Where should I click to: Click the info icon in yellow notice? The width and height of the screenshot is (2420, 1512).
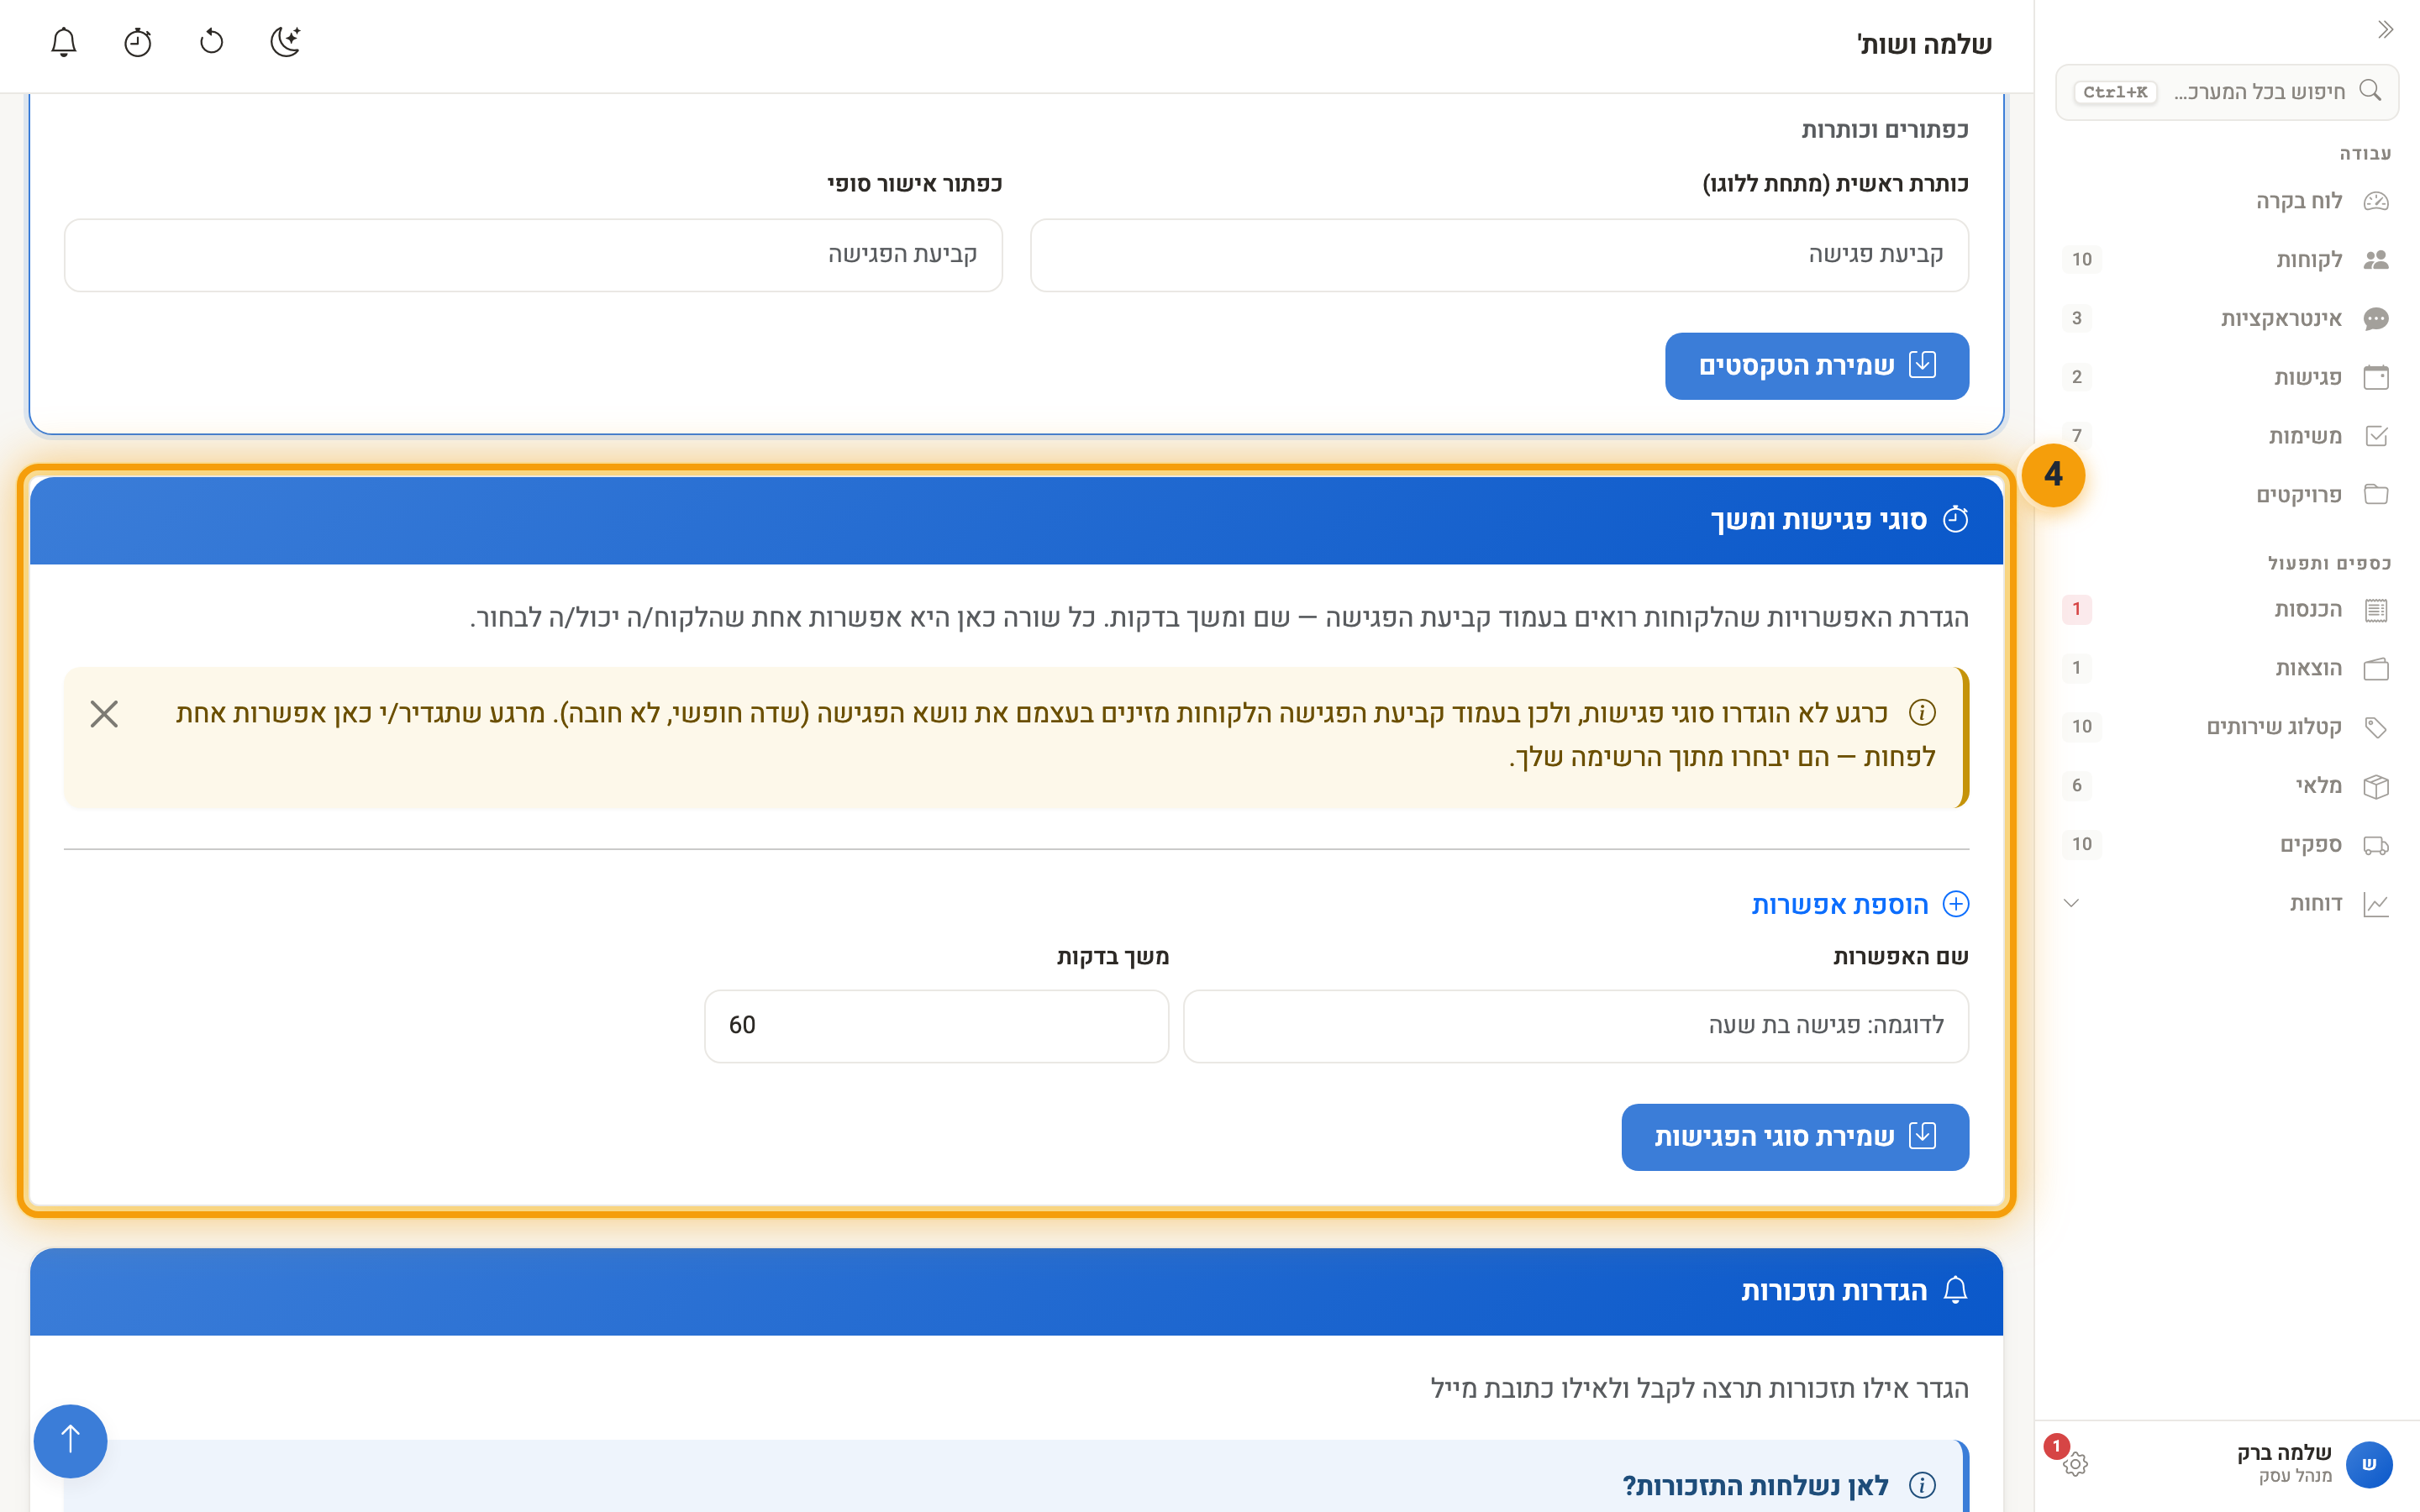[1922, 713]
